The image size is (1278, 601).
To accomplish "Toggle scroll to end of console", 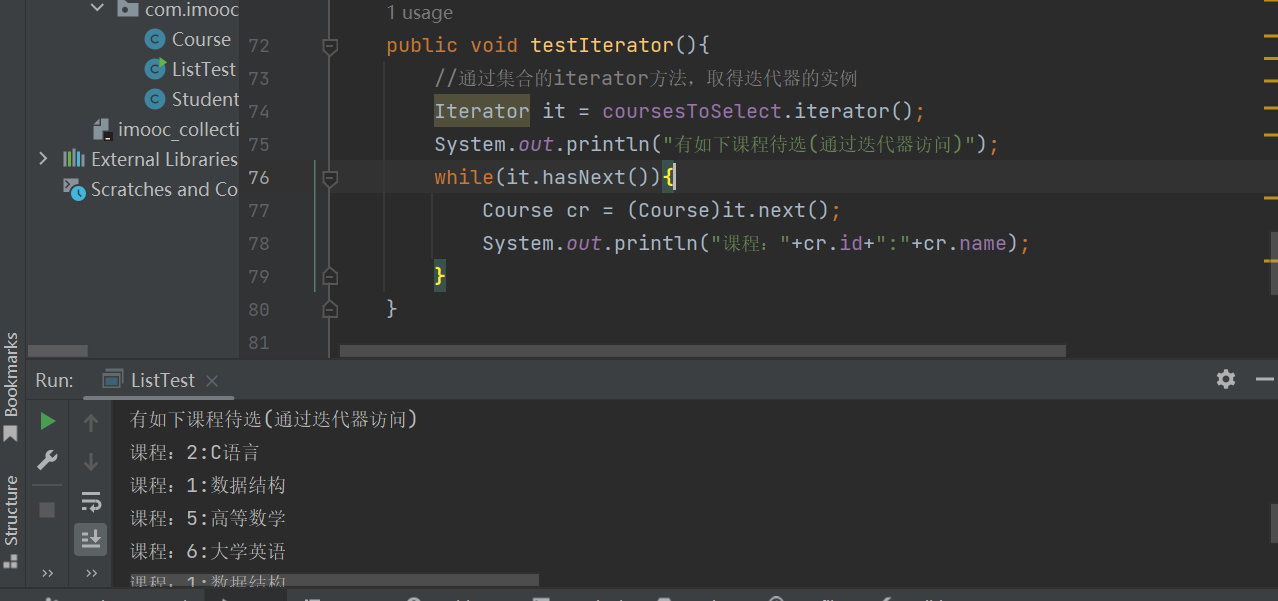I will pyautogui.click(x=91, y=540).
